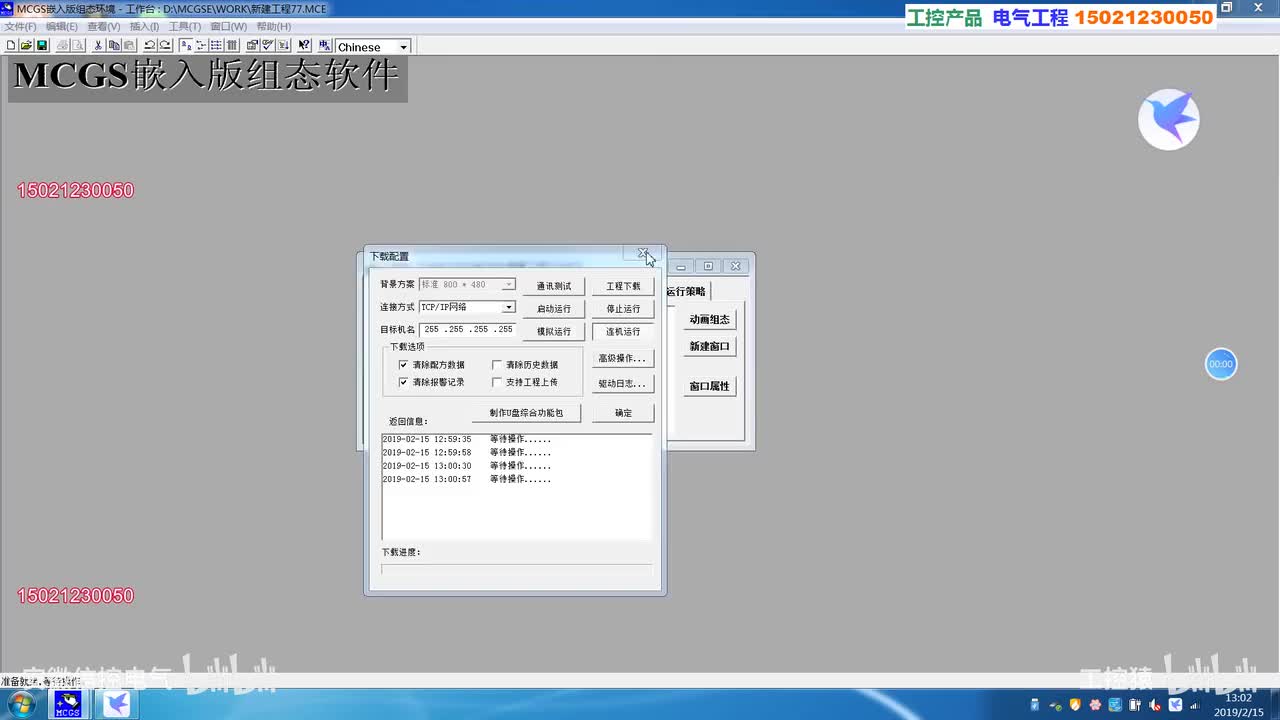The width and height of the screenshot is (1280, 720).
Task: Click the Undo arrow toolbar icon
Action: click(x=149, y=46)
